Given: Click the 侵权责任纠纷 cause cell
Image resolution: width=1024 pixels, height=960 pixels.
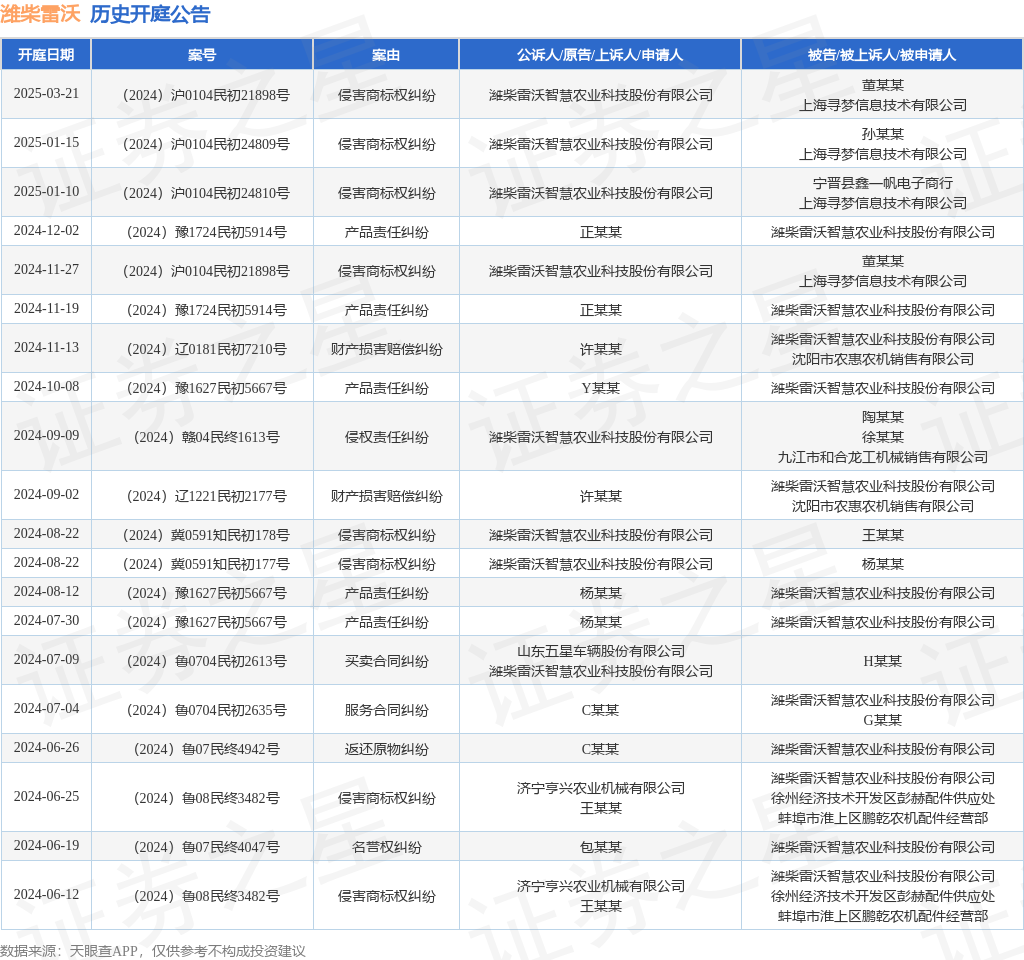Looking at the screenshot, I should click(x=387, y=438).
